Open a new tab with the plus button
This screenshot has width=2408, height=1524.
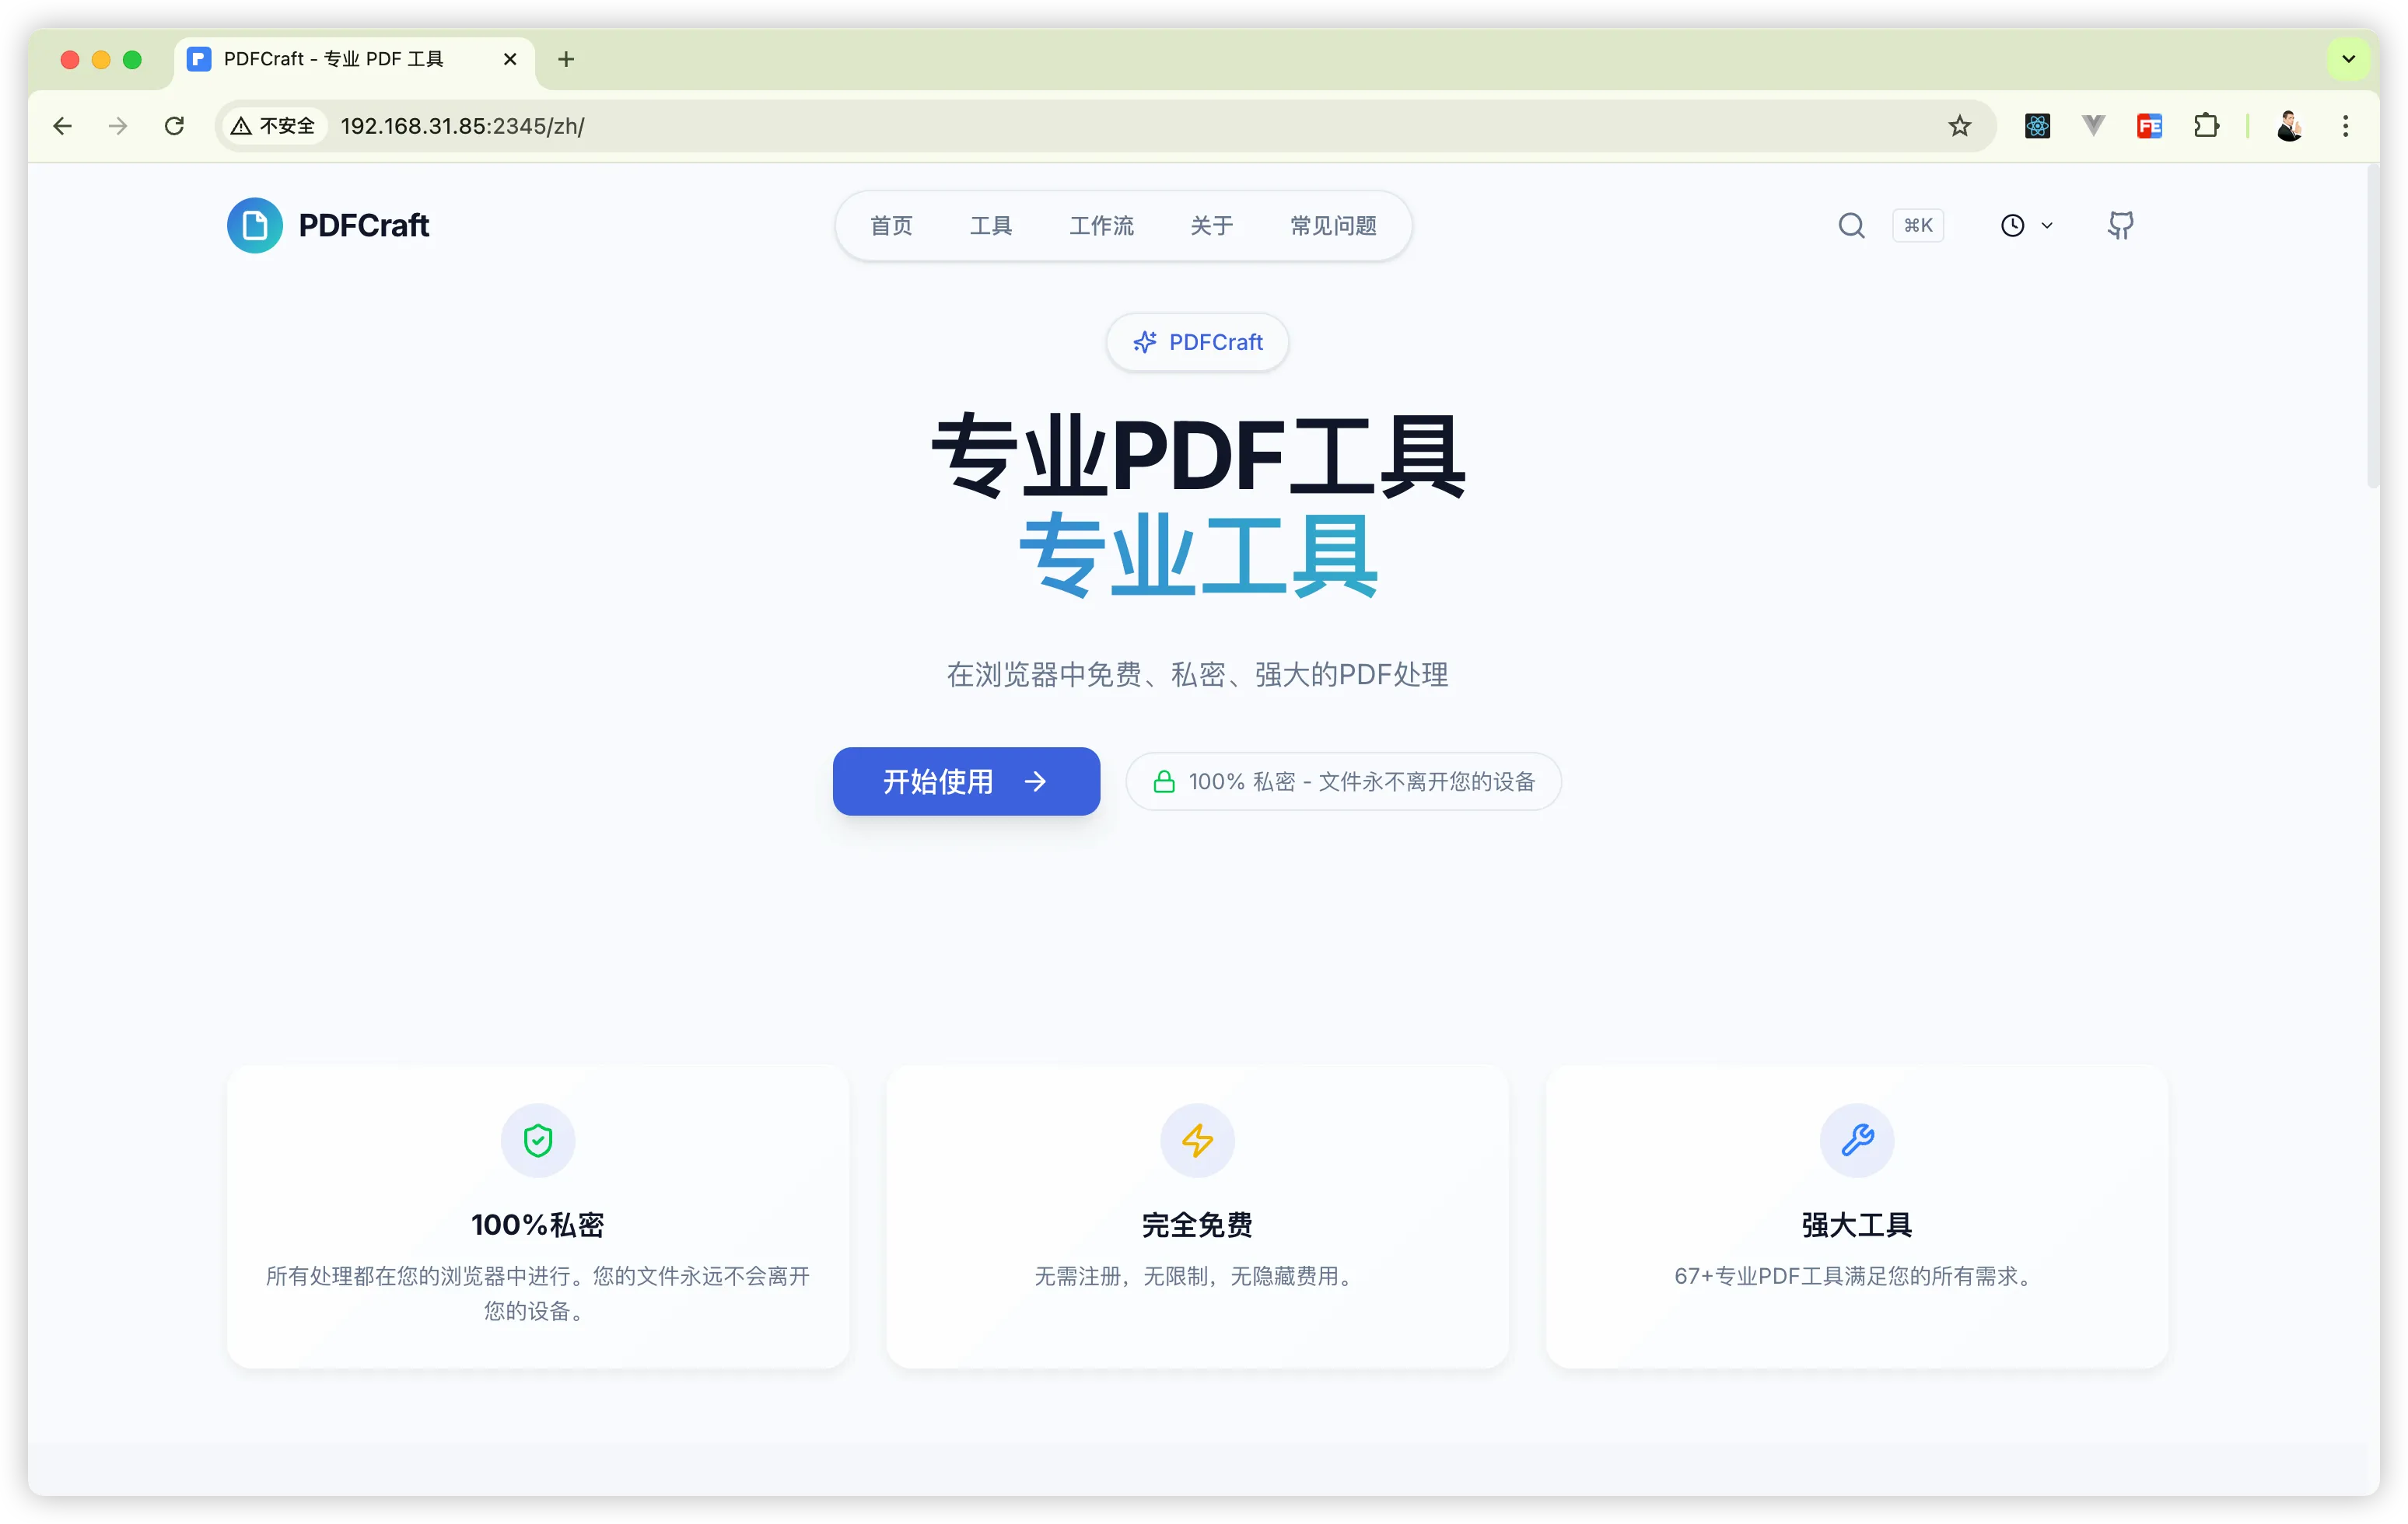(566, 59)
